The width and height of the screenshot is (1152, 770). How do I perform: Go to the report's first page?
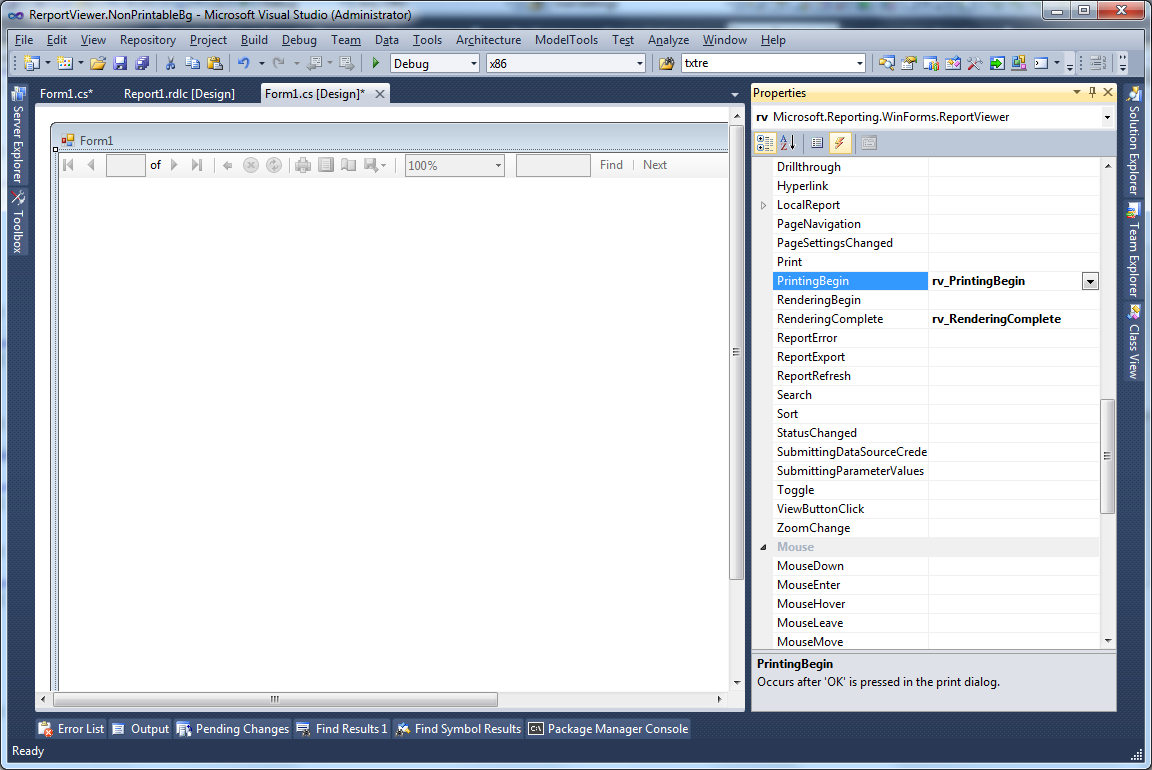68,165
